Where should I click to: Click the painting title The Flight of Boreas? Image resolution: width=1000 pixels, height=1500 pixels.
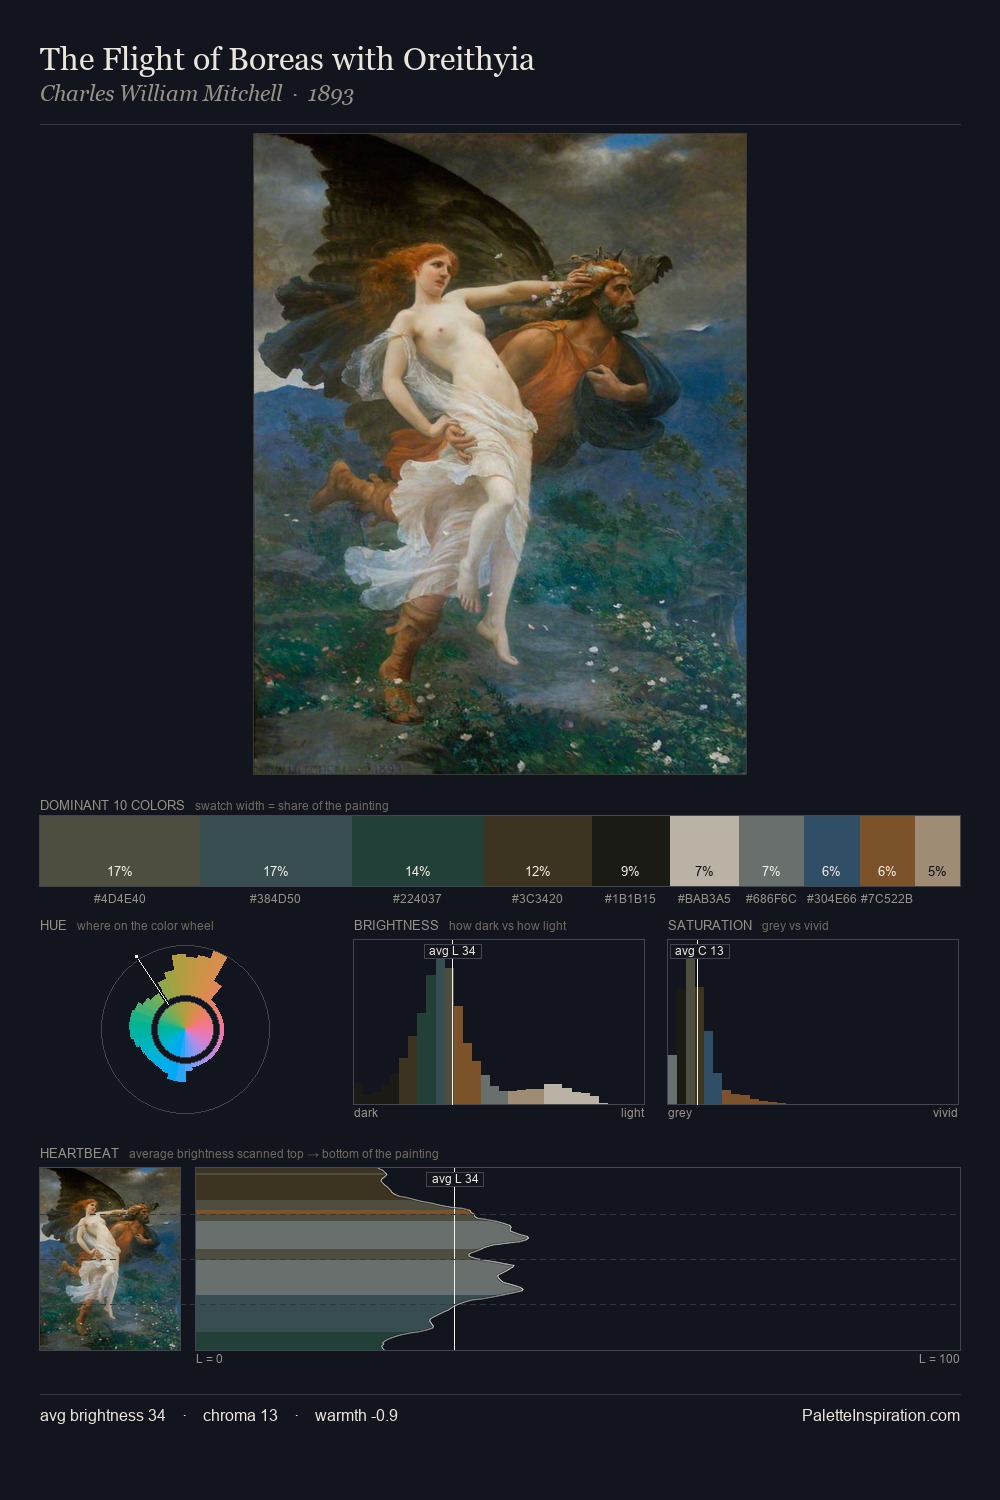pyautogui.click(x=287, y=59)
